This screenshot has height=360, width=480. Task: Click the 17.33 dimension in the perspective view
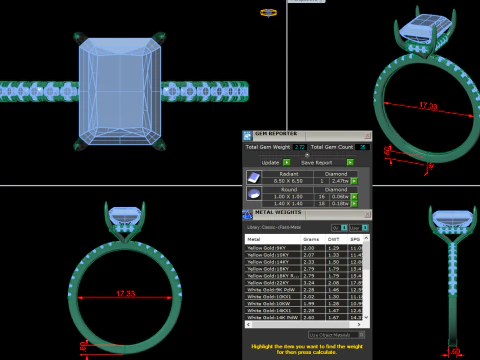point(428,106)
